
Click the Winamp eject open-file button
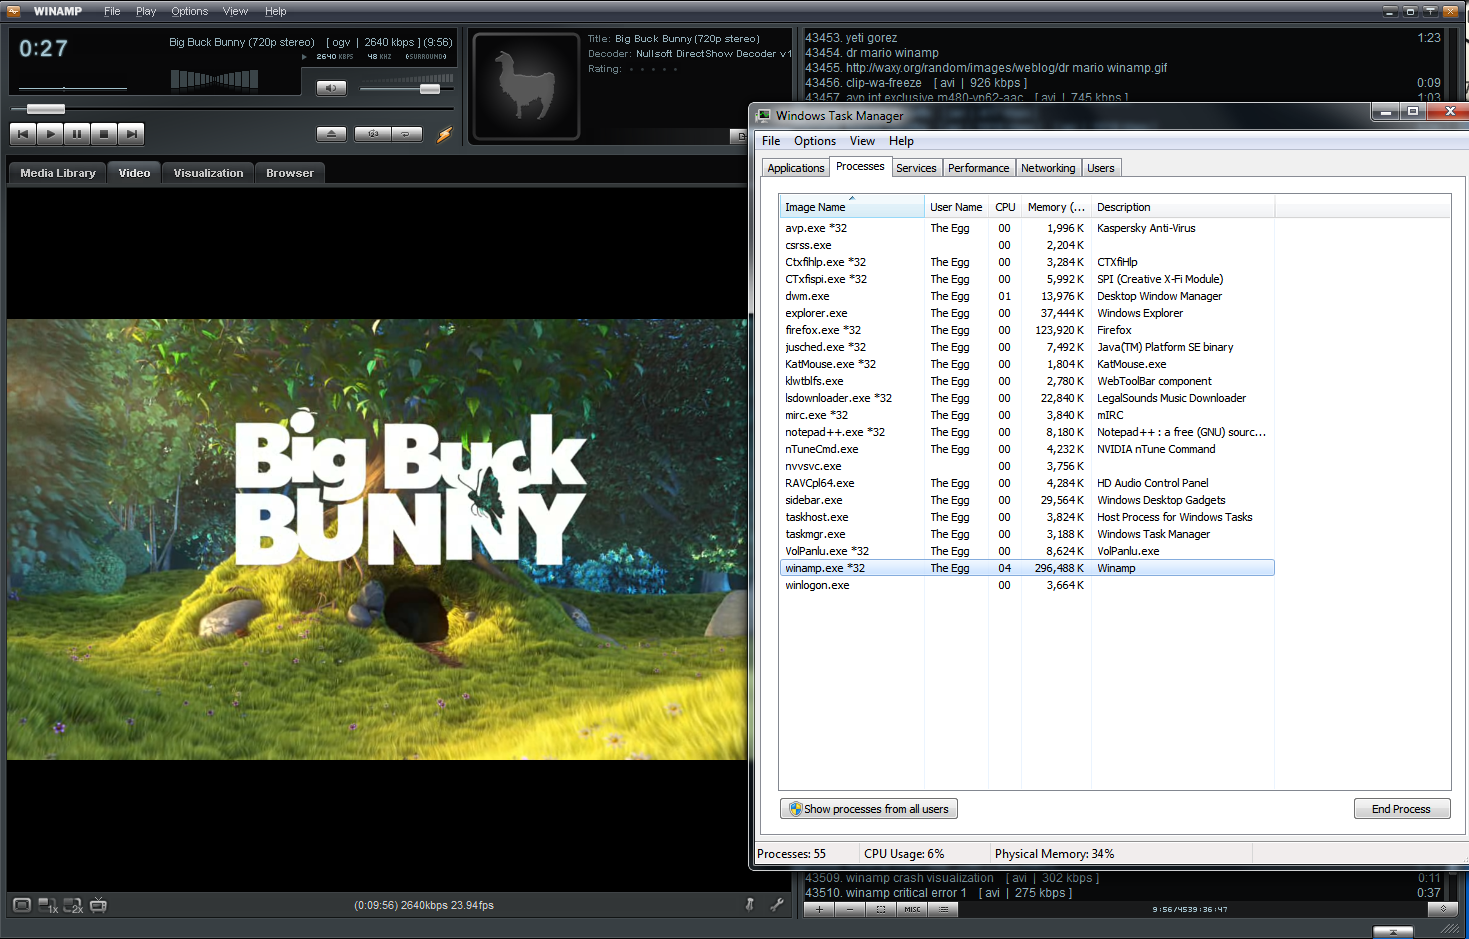pos(332,134)
